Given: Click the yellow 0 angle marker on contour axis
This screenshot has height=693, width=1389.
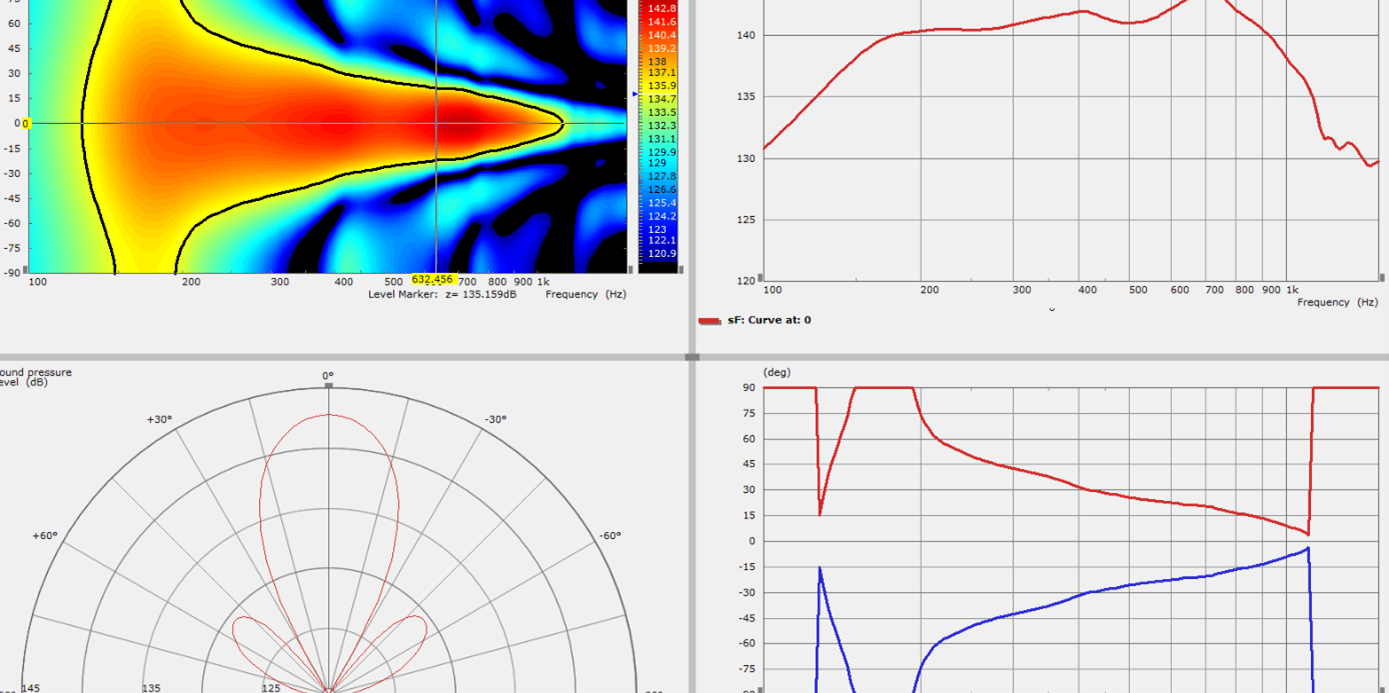Looking at the screenshot, I should [26, 123].
